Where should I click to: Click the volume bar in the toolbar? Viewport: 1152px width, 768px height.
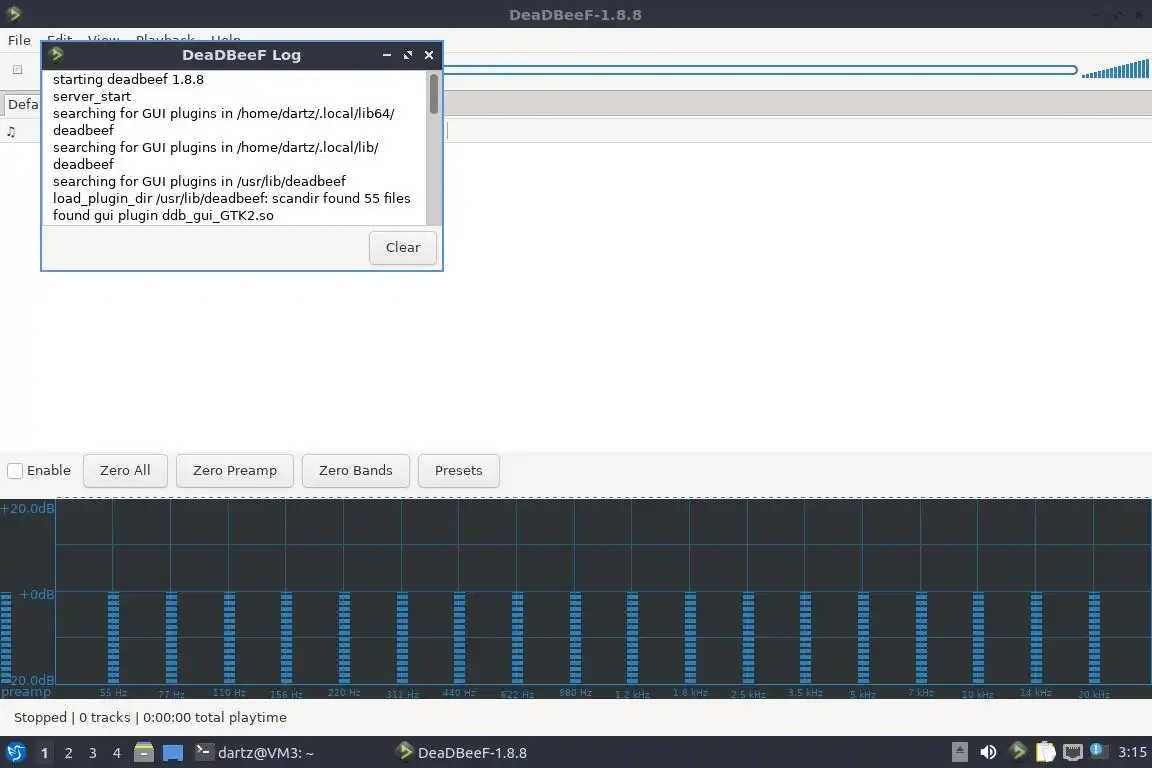pyautogui.click(x=1115, y=70)
